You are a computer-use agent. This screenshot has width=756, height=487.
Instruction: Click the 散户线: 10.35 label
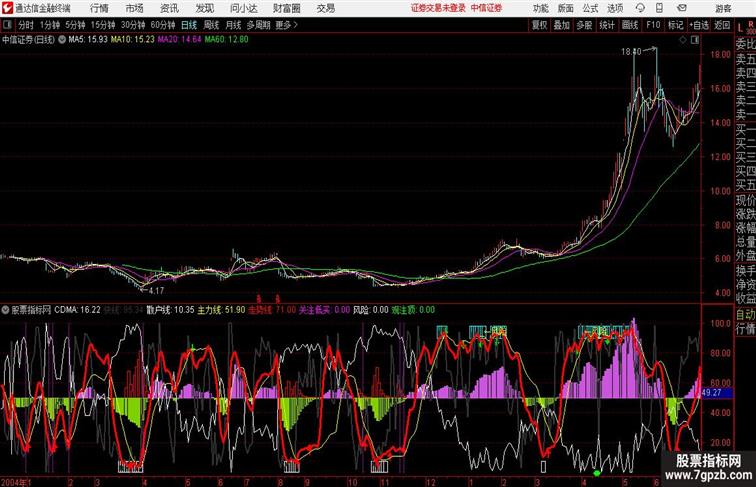171,310
